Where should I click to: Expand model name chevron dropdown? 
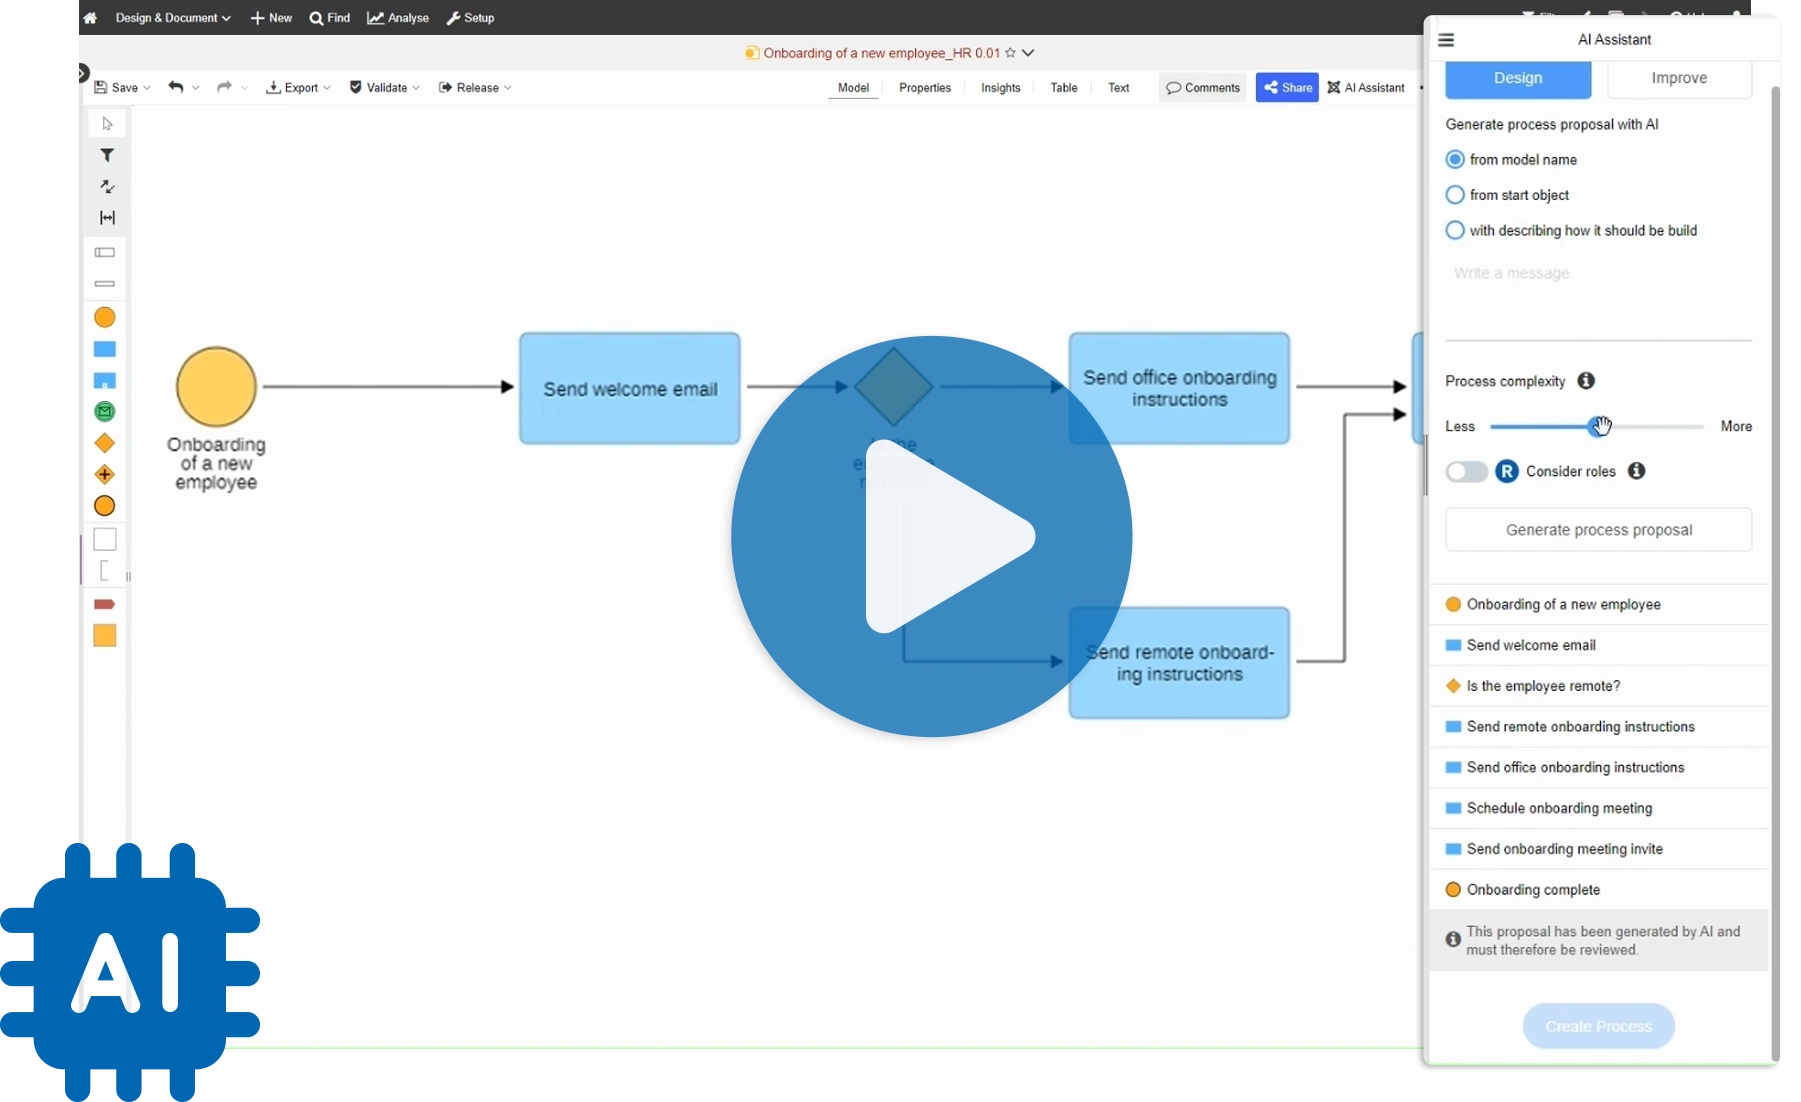[x=1028, y=53]
